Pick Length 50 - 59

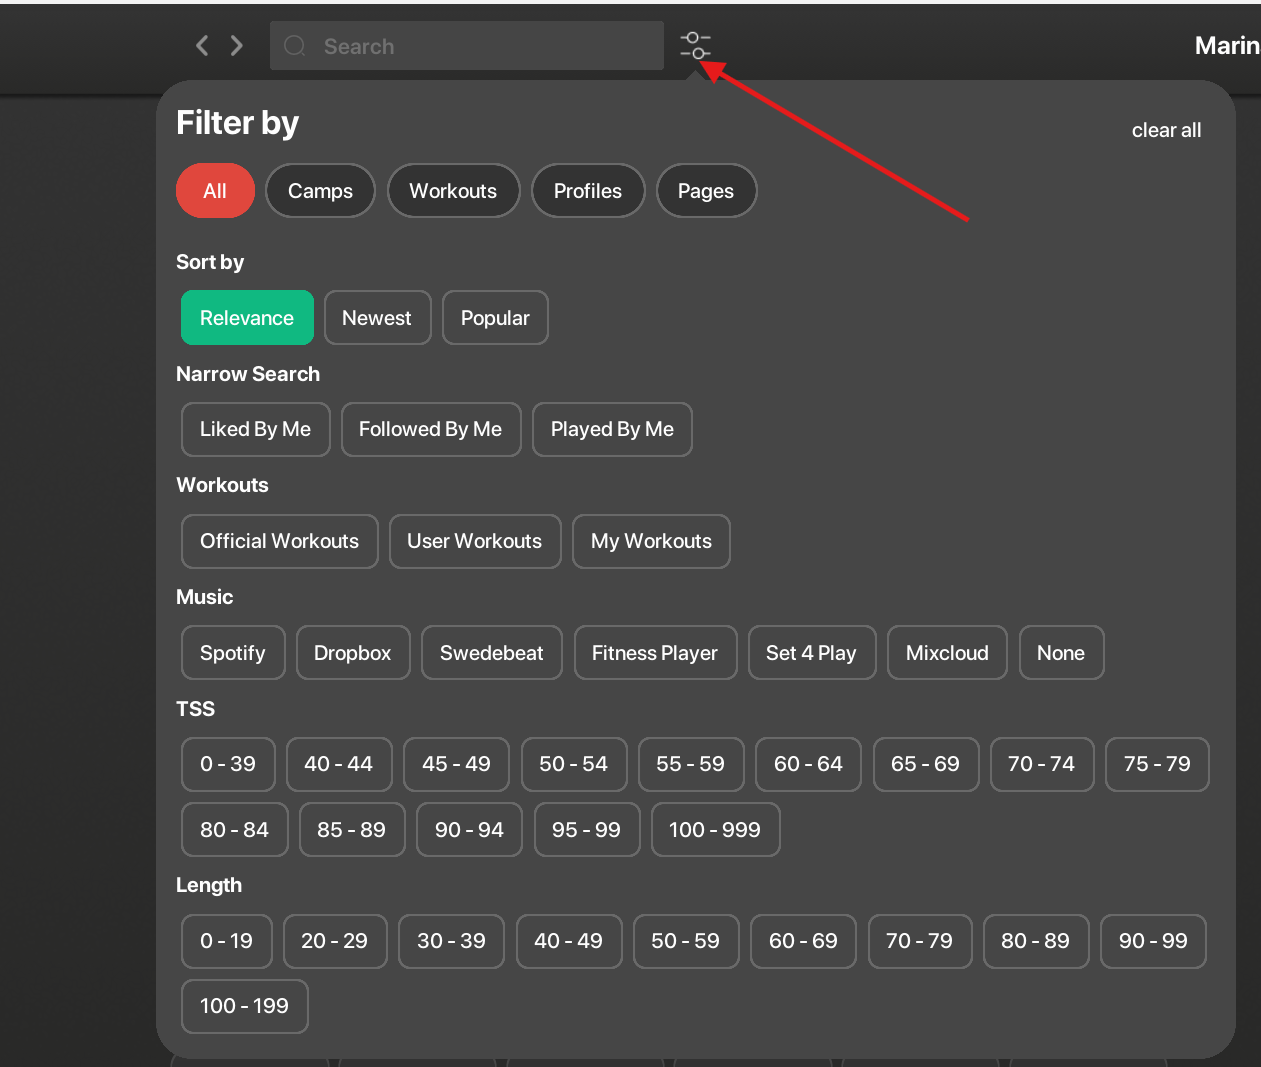686,941
